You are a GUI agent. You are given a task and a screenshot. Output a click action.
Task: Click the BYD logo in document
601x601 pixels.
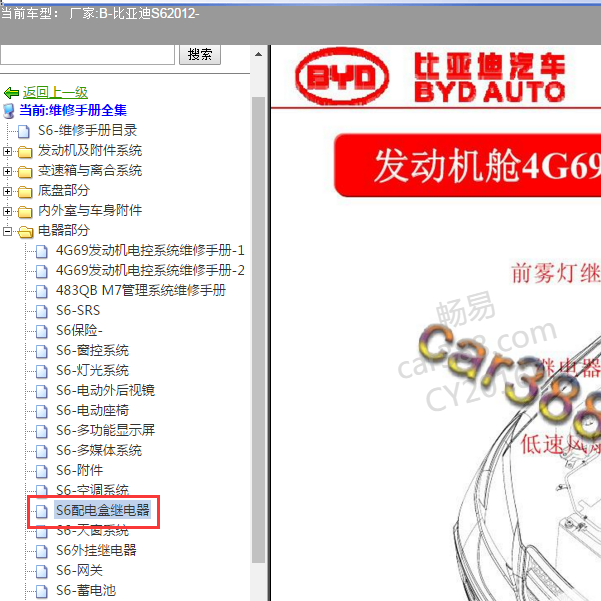[342, 76]
